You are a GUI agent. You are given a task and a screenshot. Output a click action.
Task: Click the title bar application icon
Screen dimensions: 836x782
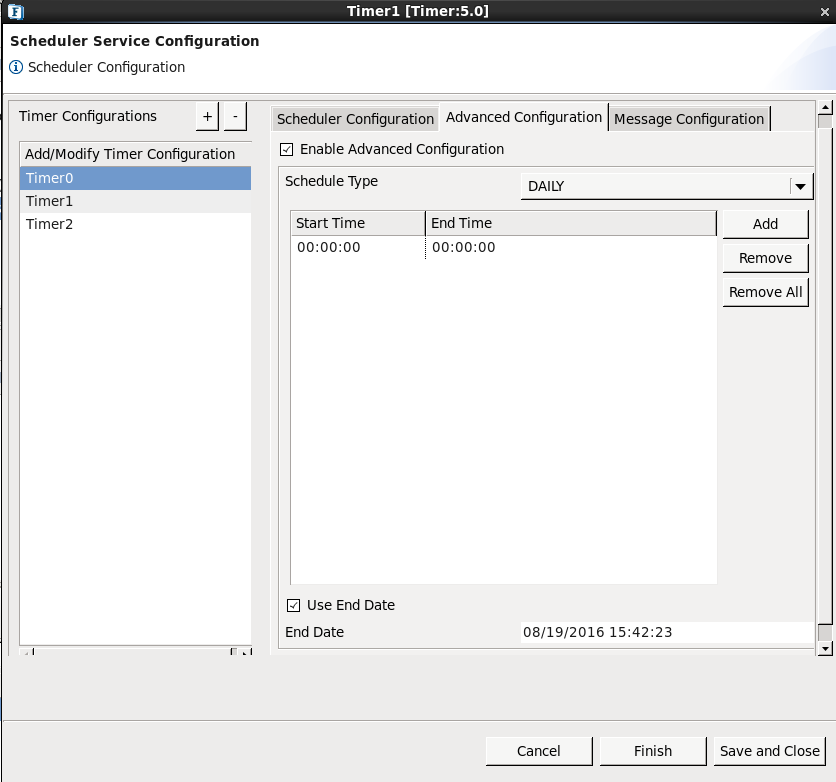pyautogui.click(x=15, y=11)
